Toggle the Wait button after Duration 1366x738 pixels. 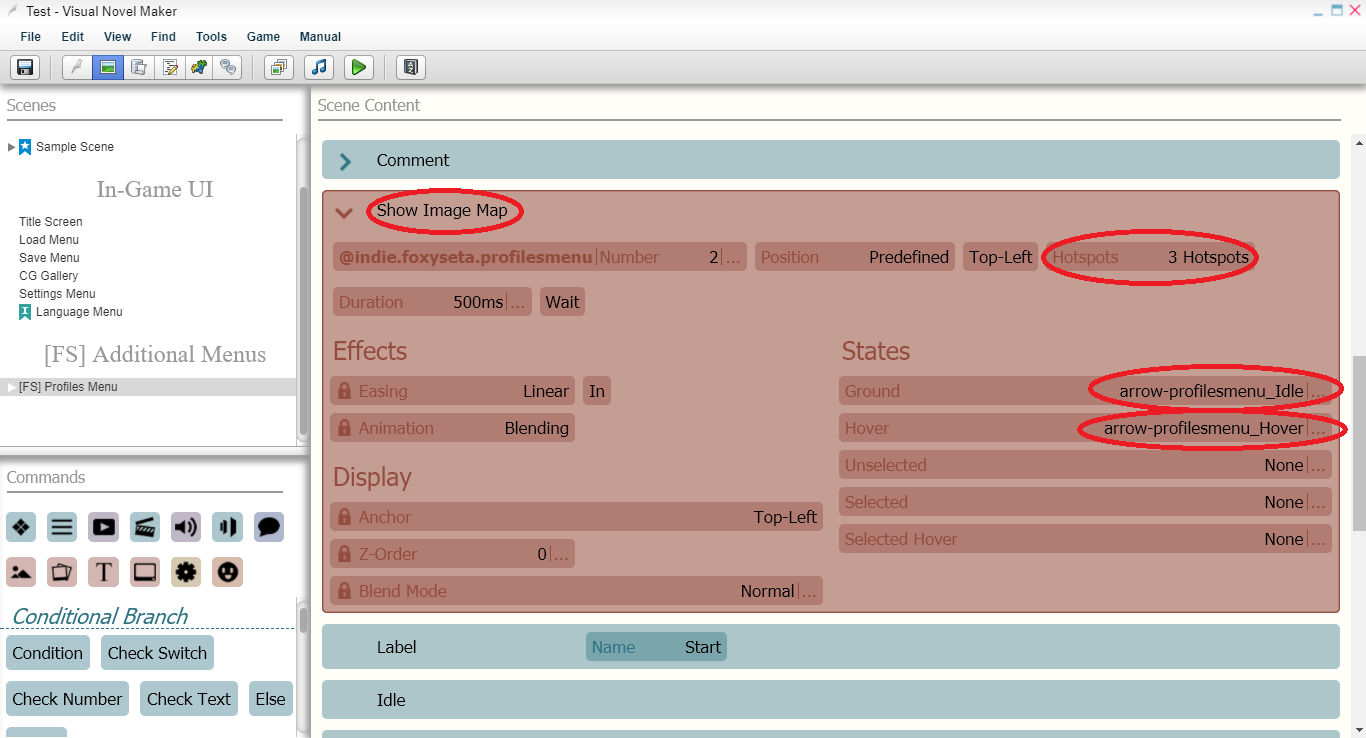562,302
